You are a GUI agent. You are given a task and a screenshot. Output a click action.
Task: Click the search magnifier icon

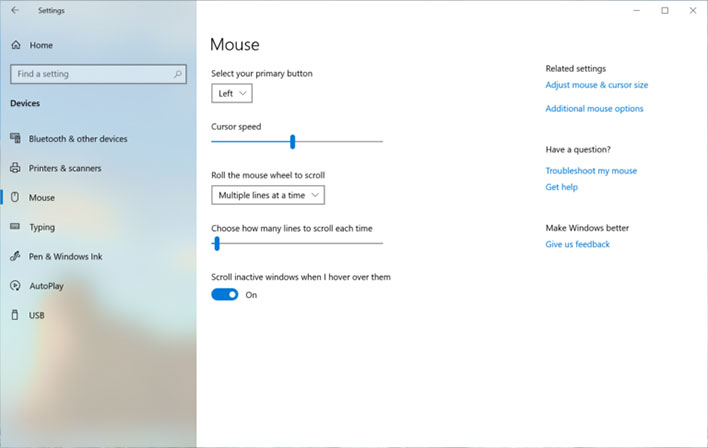tap(177, 74)
